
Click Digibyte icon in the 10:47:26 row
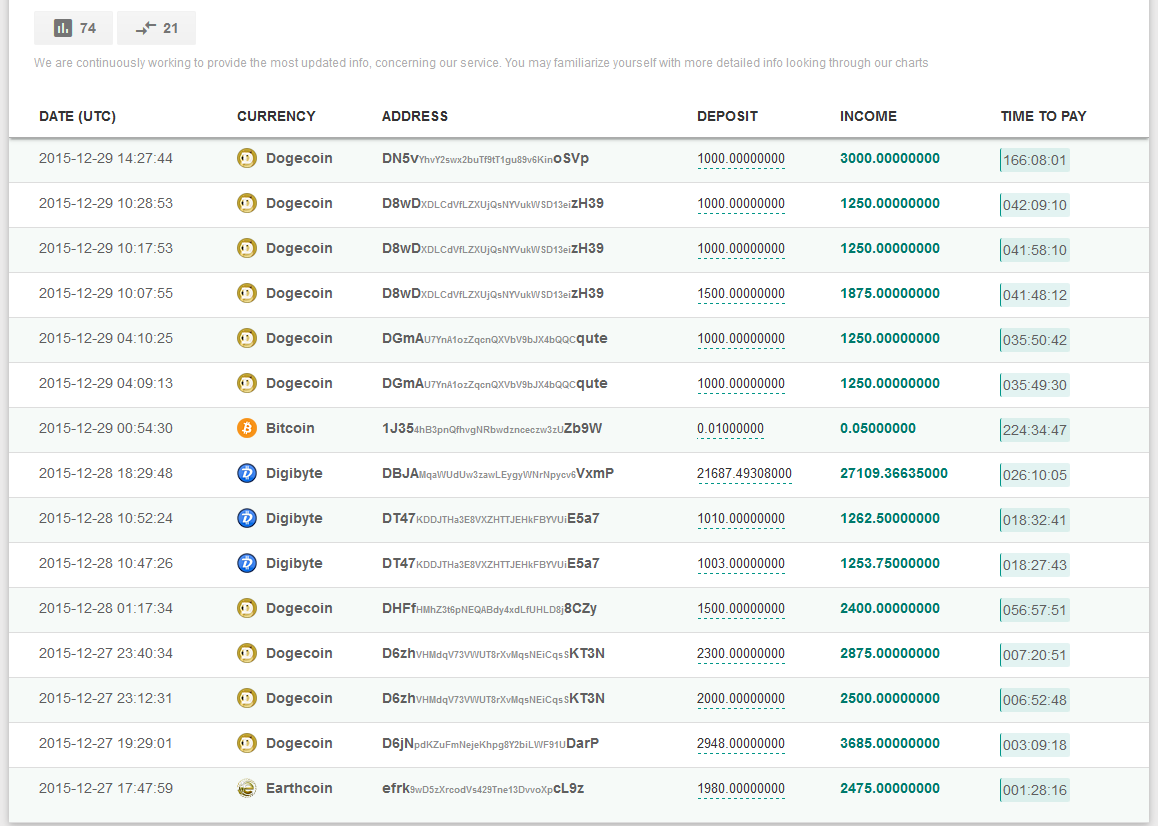(246, 563)
